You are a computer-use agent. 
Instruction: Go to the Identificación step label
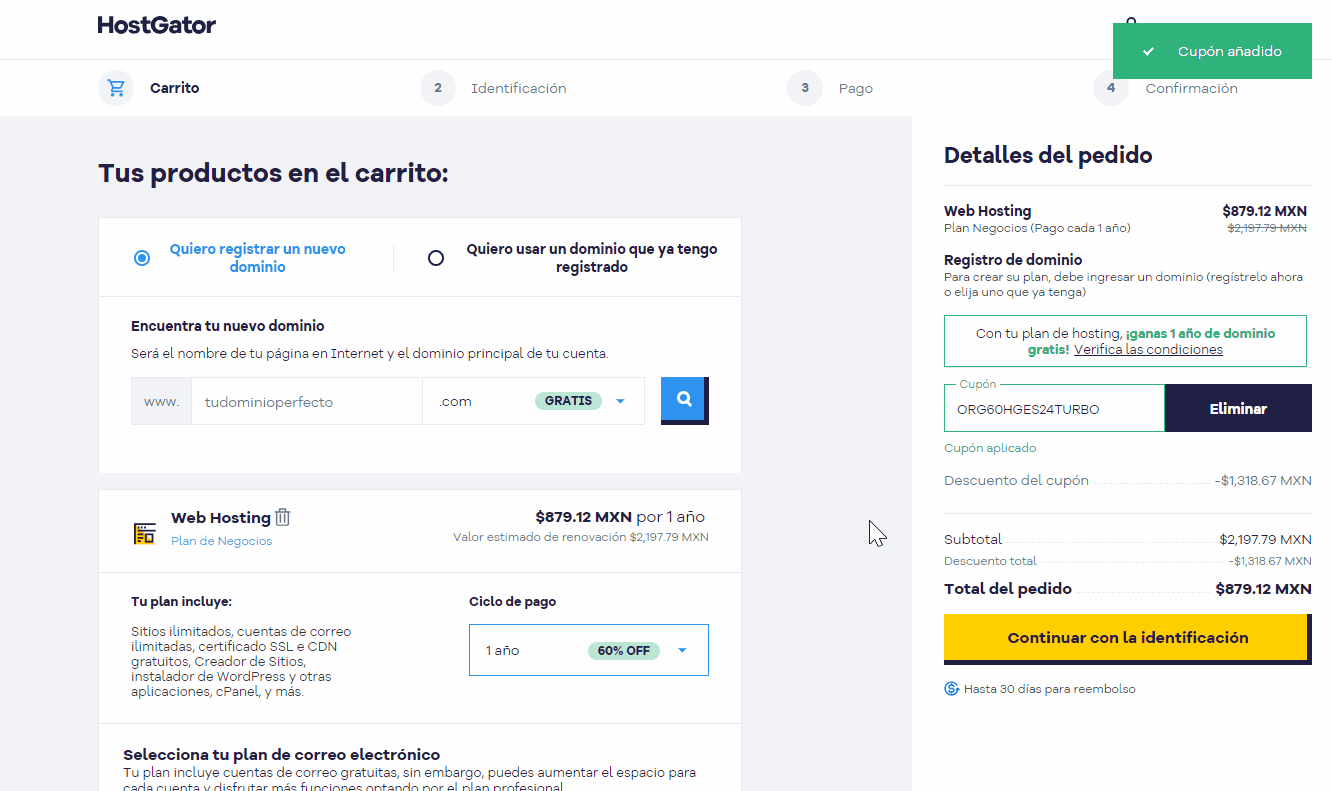(519, 88)
